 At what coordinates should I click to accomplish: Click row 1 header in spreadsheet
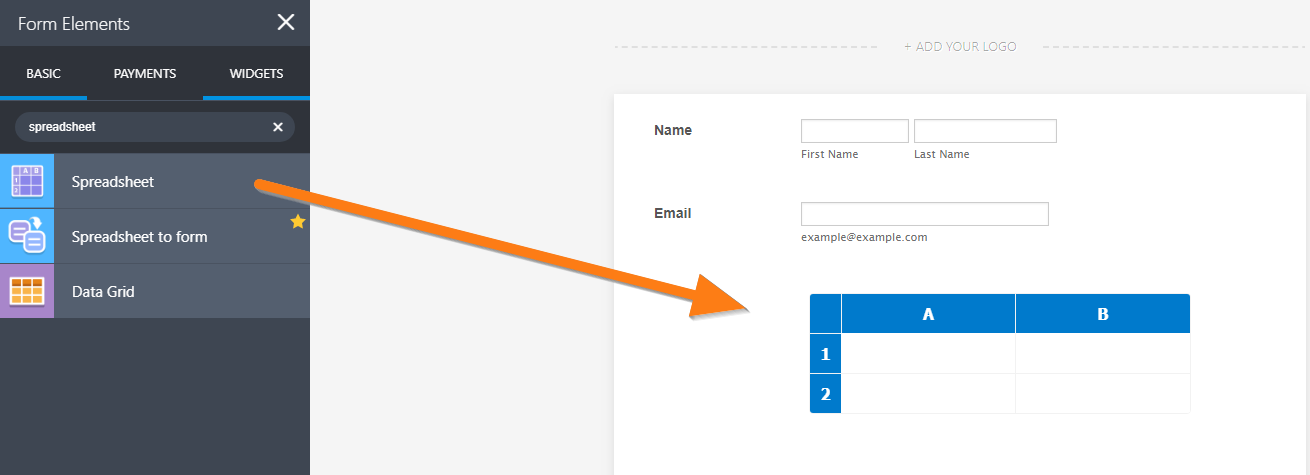click(x=825, y=354)
